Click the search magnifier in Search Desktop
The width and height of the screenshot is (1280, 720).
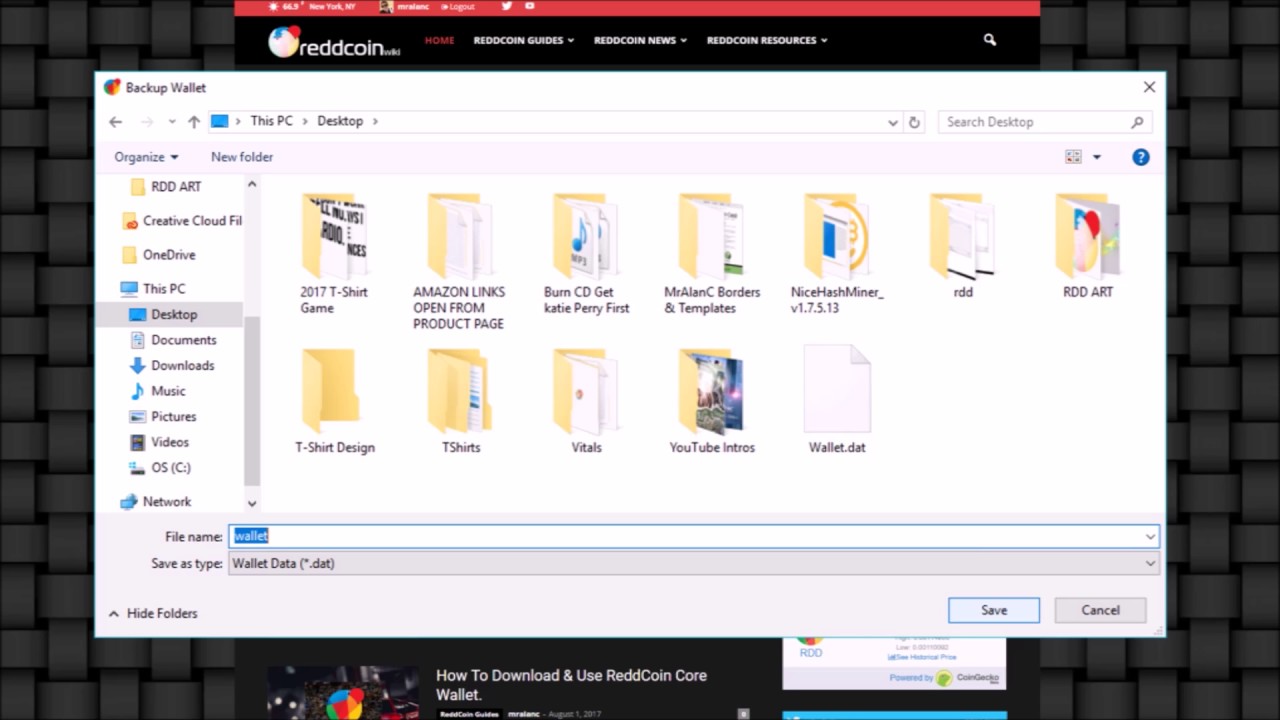(1137, 122)
